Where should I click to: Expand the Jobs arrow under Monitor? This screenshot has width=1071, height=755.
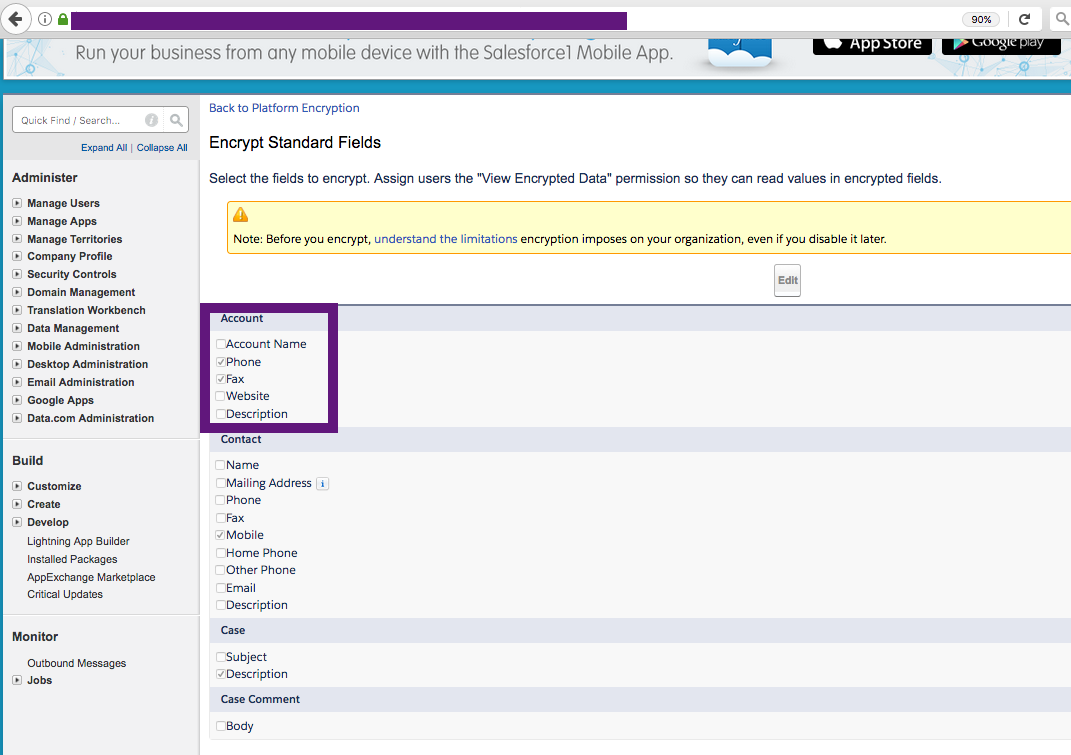[x=17, y=680]
